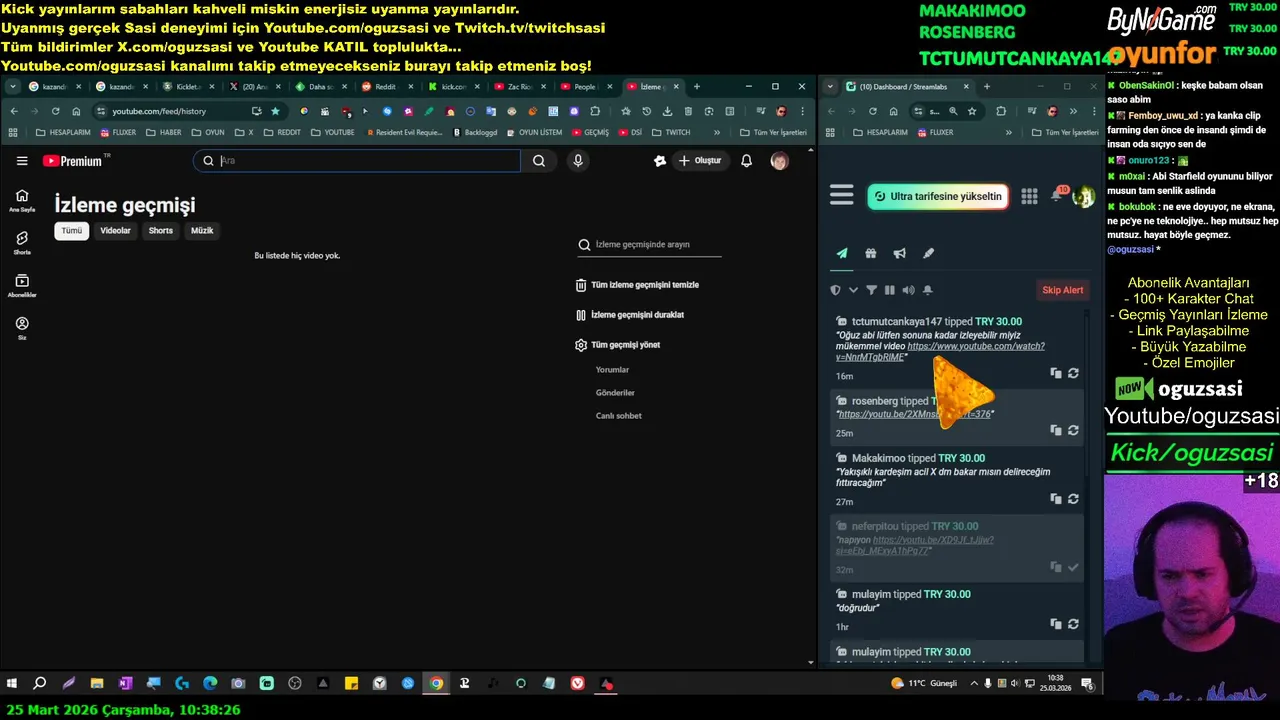The height and width of the screenshot is (720, 1280).
Task: Replay the mulayim doğrudur tip alert
Action: tap(1073, 624)
